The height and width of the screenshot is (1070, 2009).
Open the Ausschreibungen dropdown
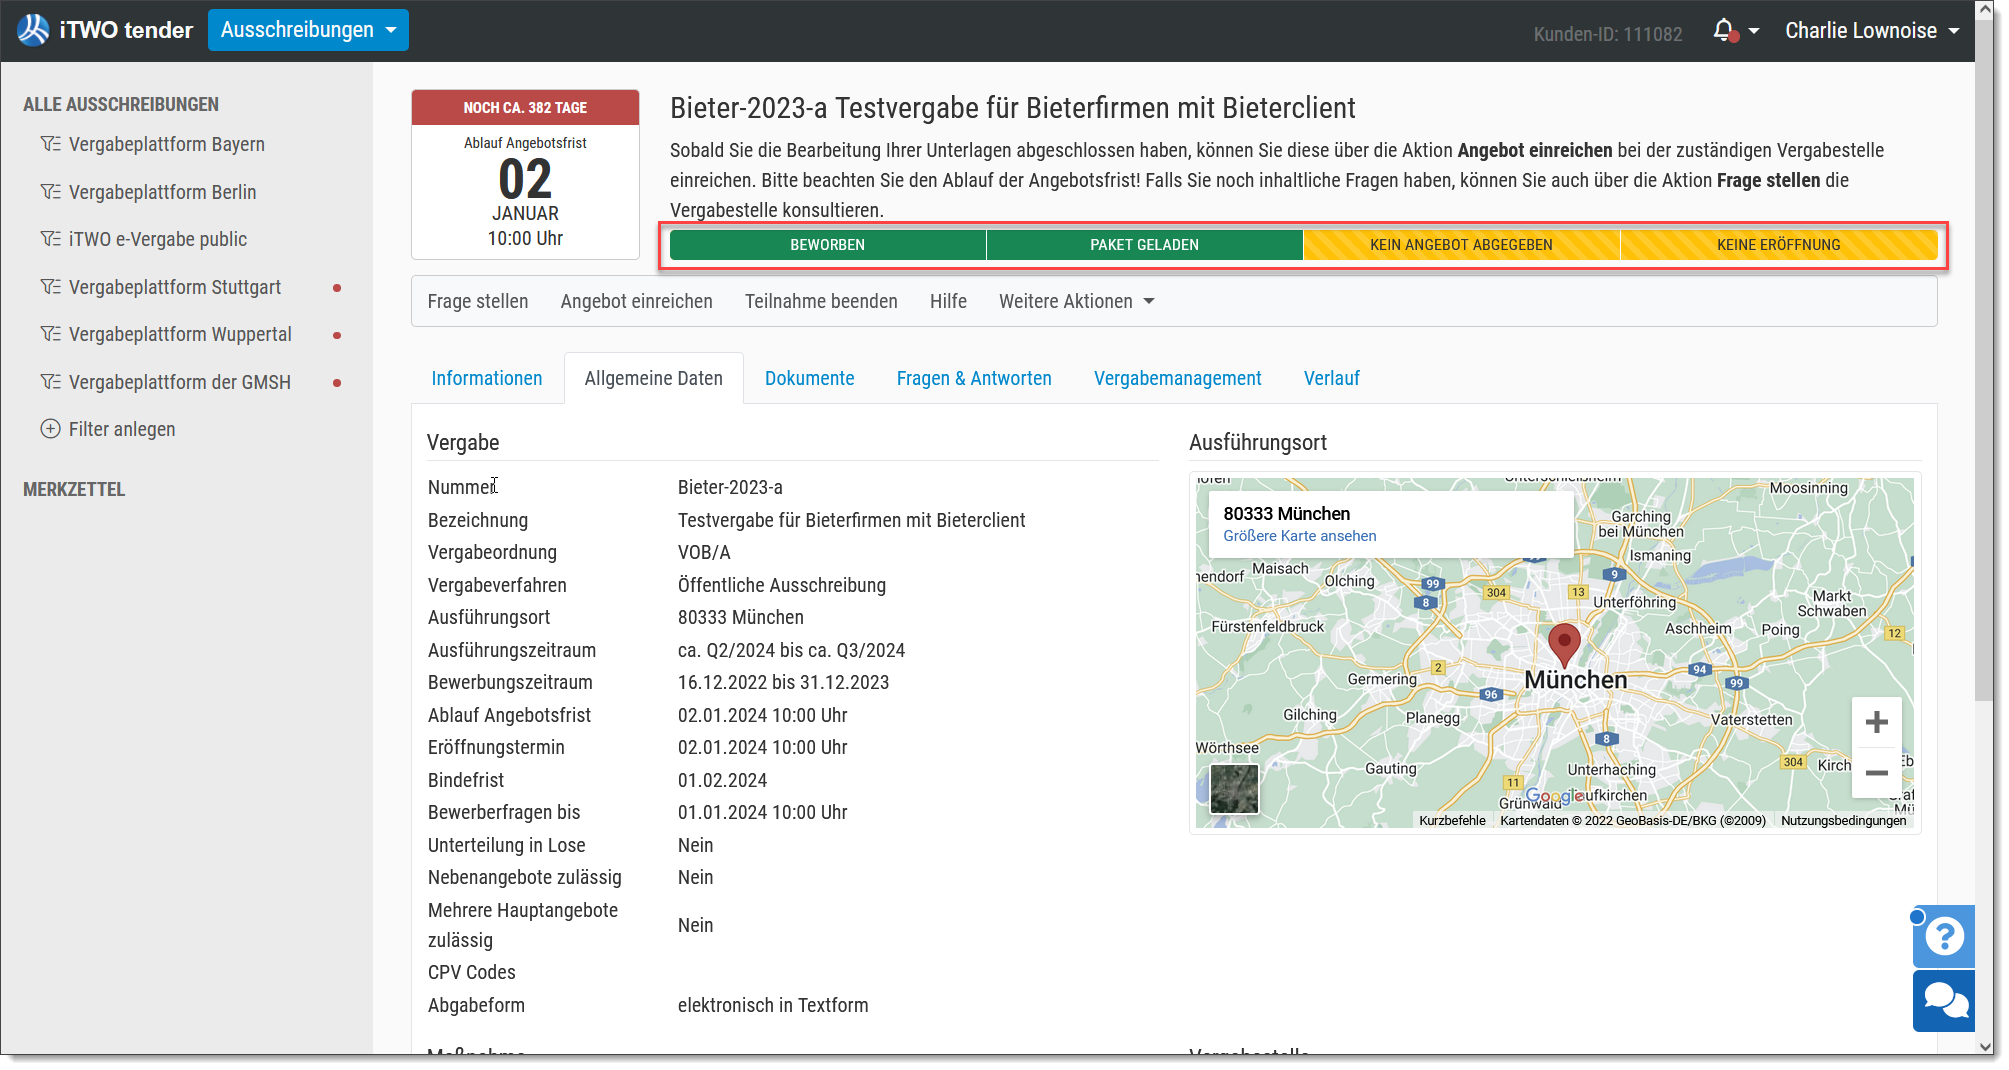(x=308, y=30)
